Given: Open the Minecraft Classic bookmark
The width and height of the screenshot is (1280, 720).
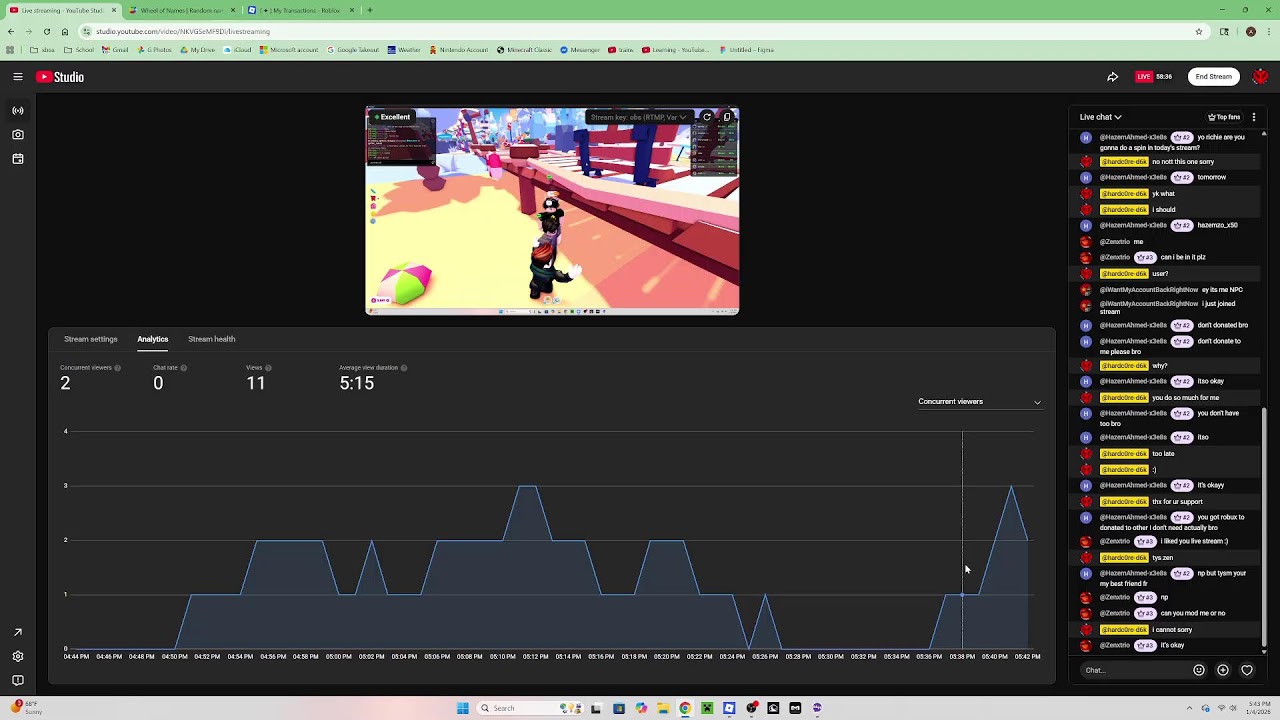Looking at the screenshot, I should pos(524,50).
